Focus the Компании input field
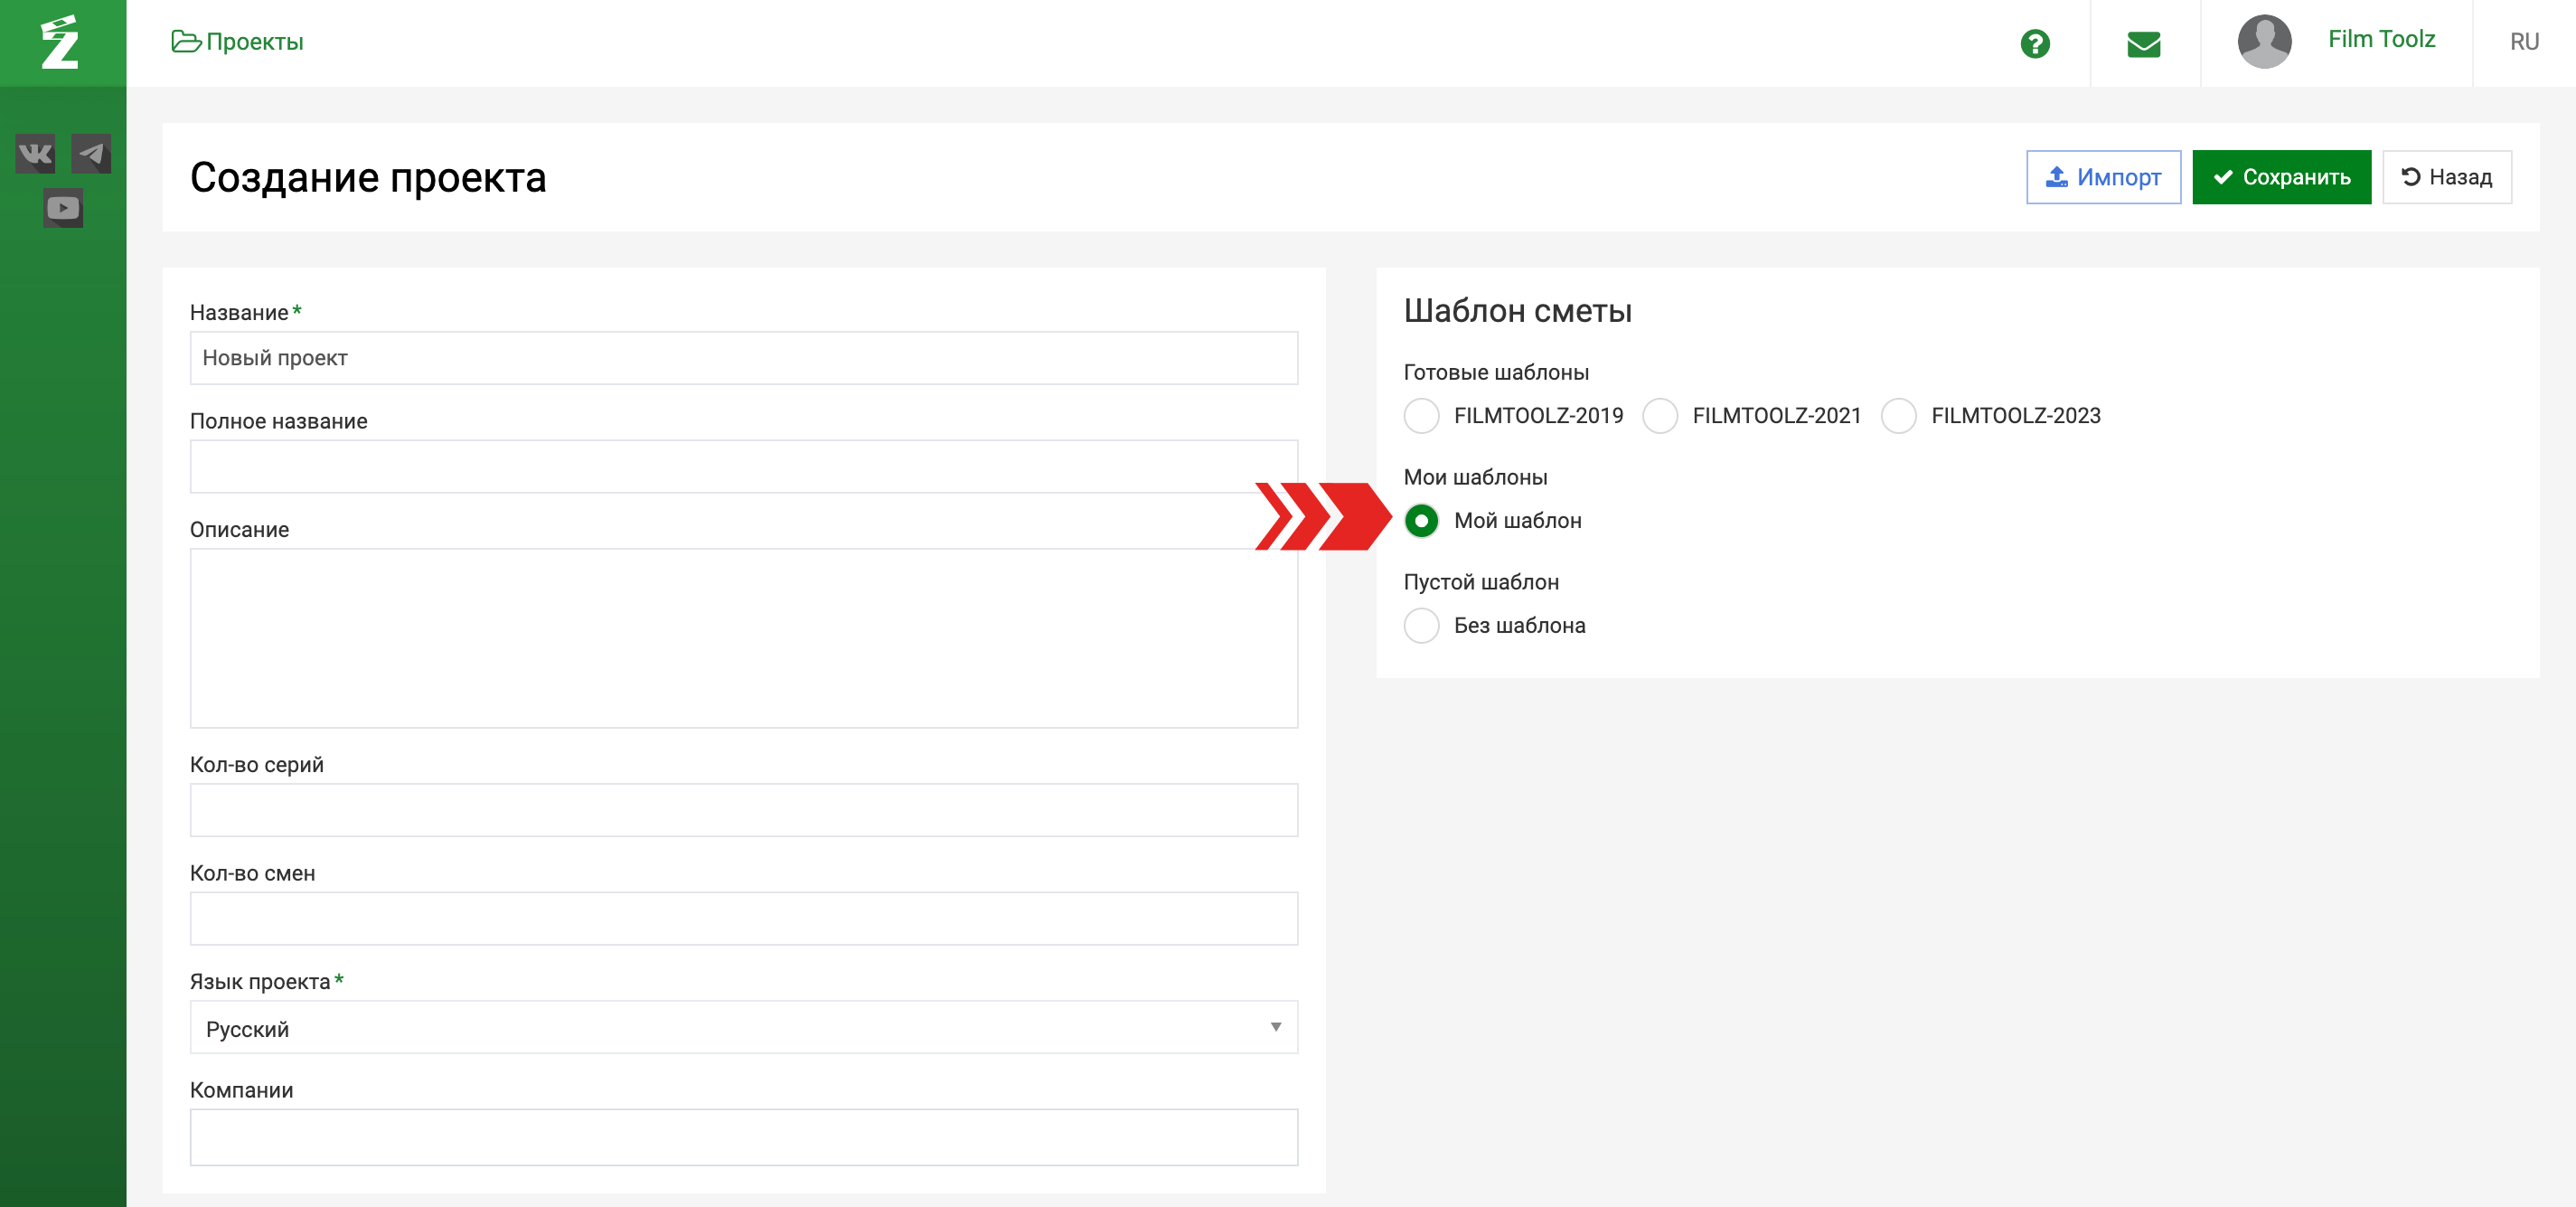 743,1137
